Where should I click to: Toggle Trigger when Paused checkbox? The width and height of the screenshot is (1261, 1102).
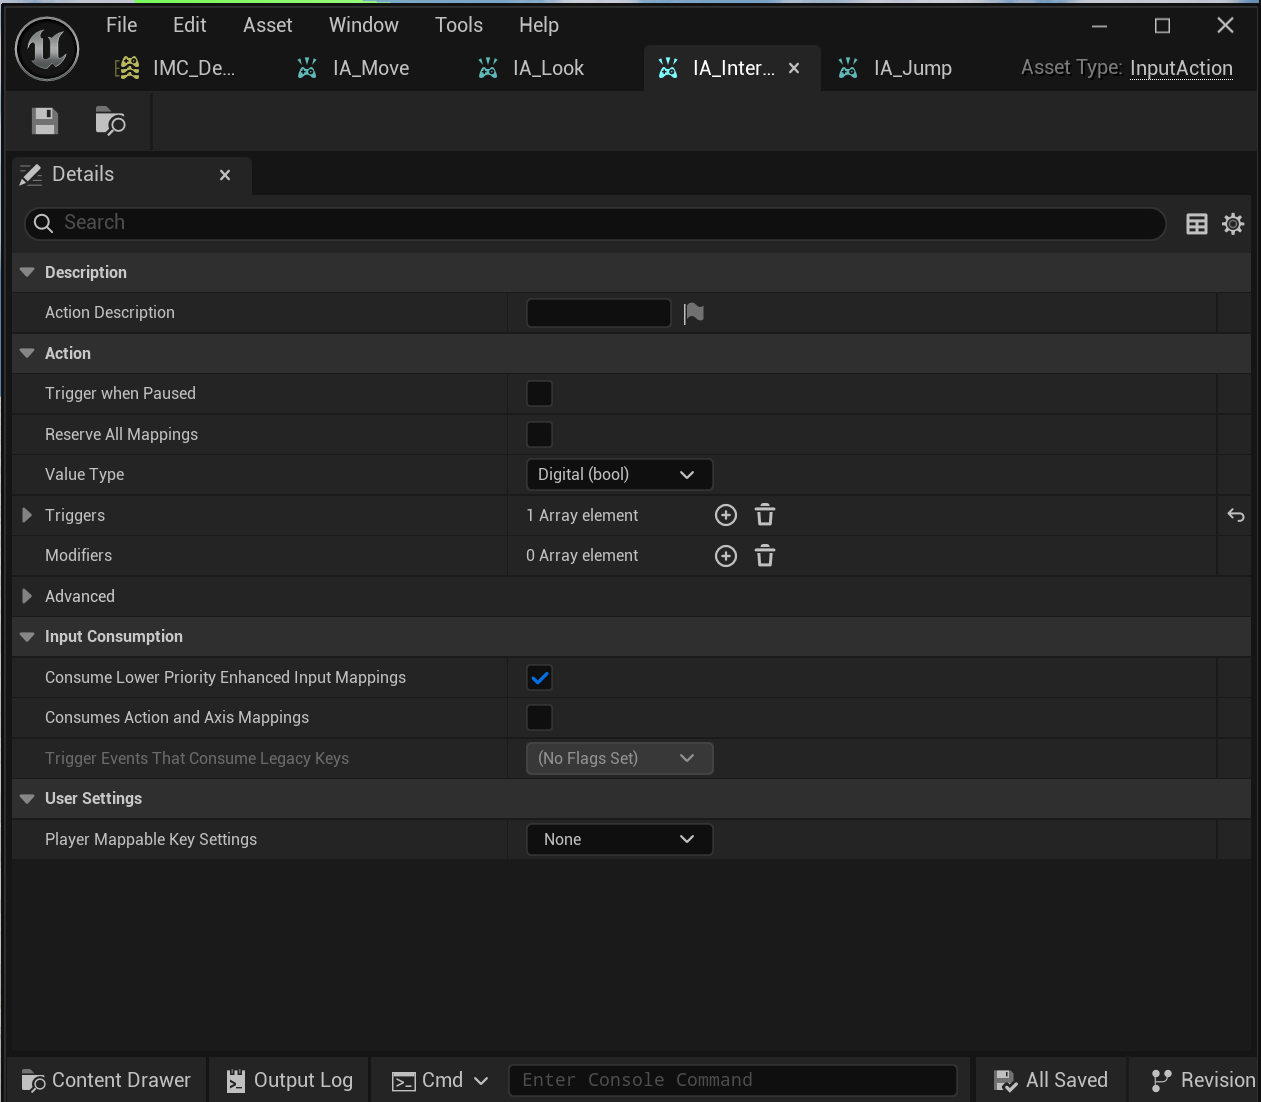[x=539, y=394]
